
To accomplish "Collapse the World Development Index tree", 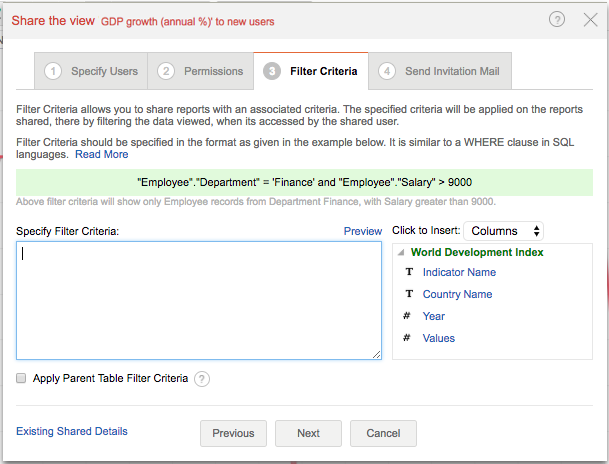I will click(400, 253).
